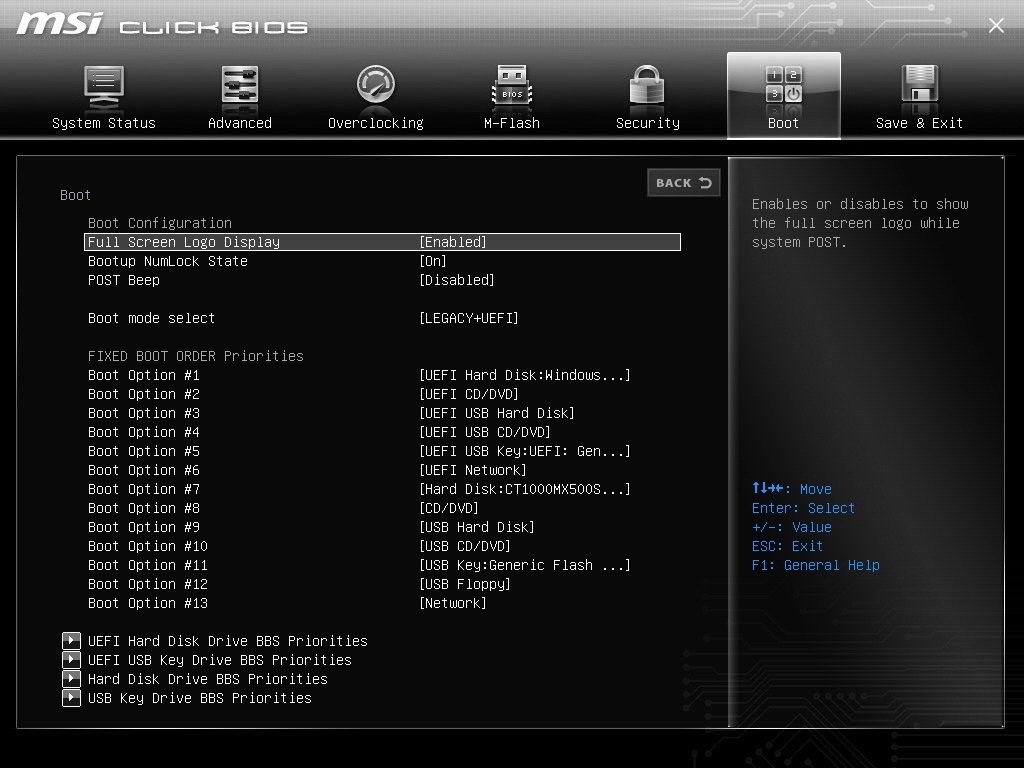Switch to the Save & Exit tab label
This screenshot has width=1024, height=768.
(x=920, y=123)
